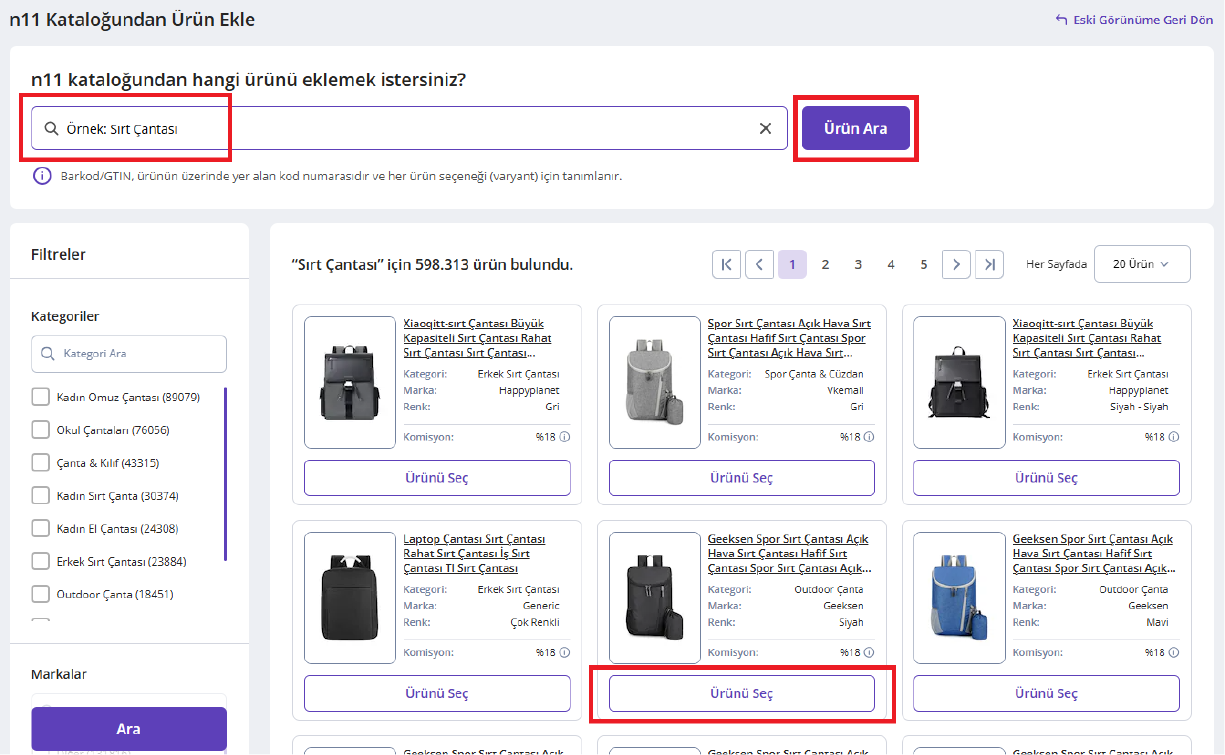Switch to results page 5
Viewport: 1225px width, 755px height.
(923, 264)
